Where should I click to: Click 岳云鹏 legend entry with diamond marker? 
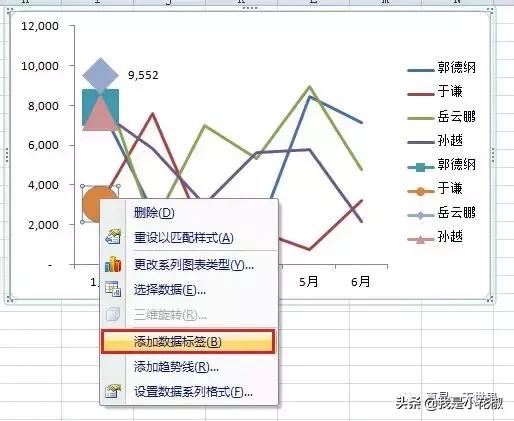pos(442,213)
